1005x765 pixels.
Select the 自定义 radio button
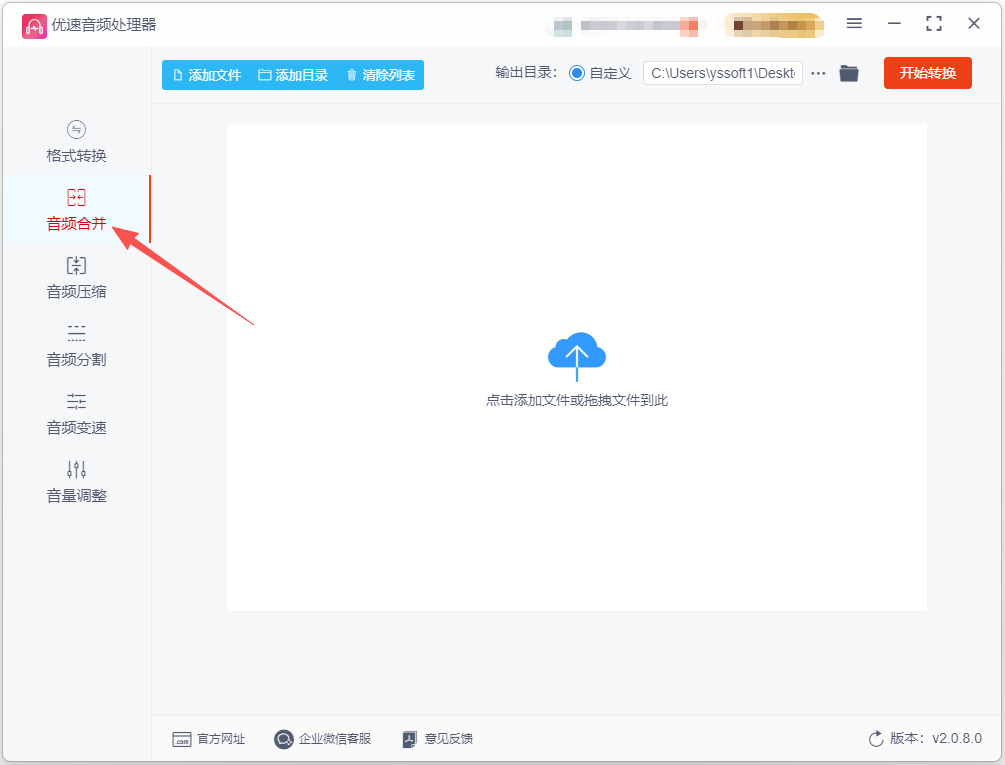click(x=577, y=74)
